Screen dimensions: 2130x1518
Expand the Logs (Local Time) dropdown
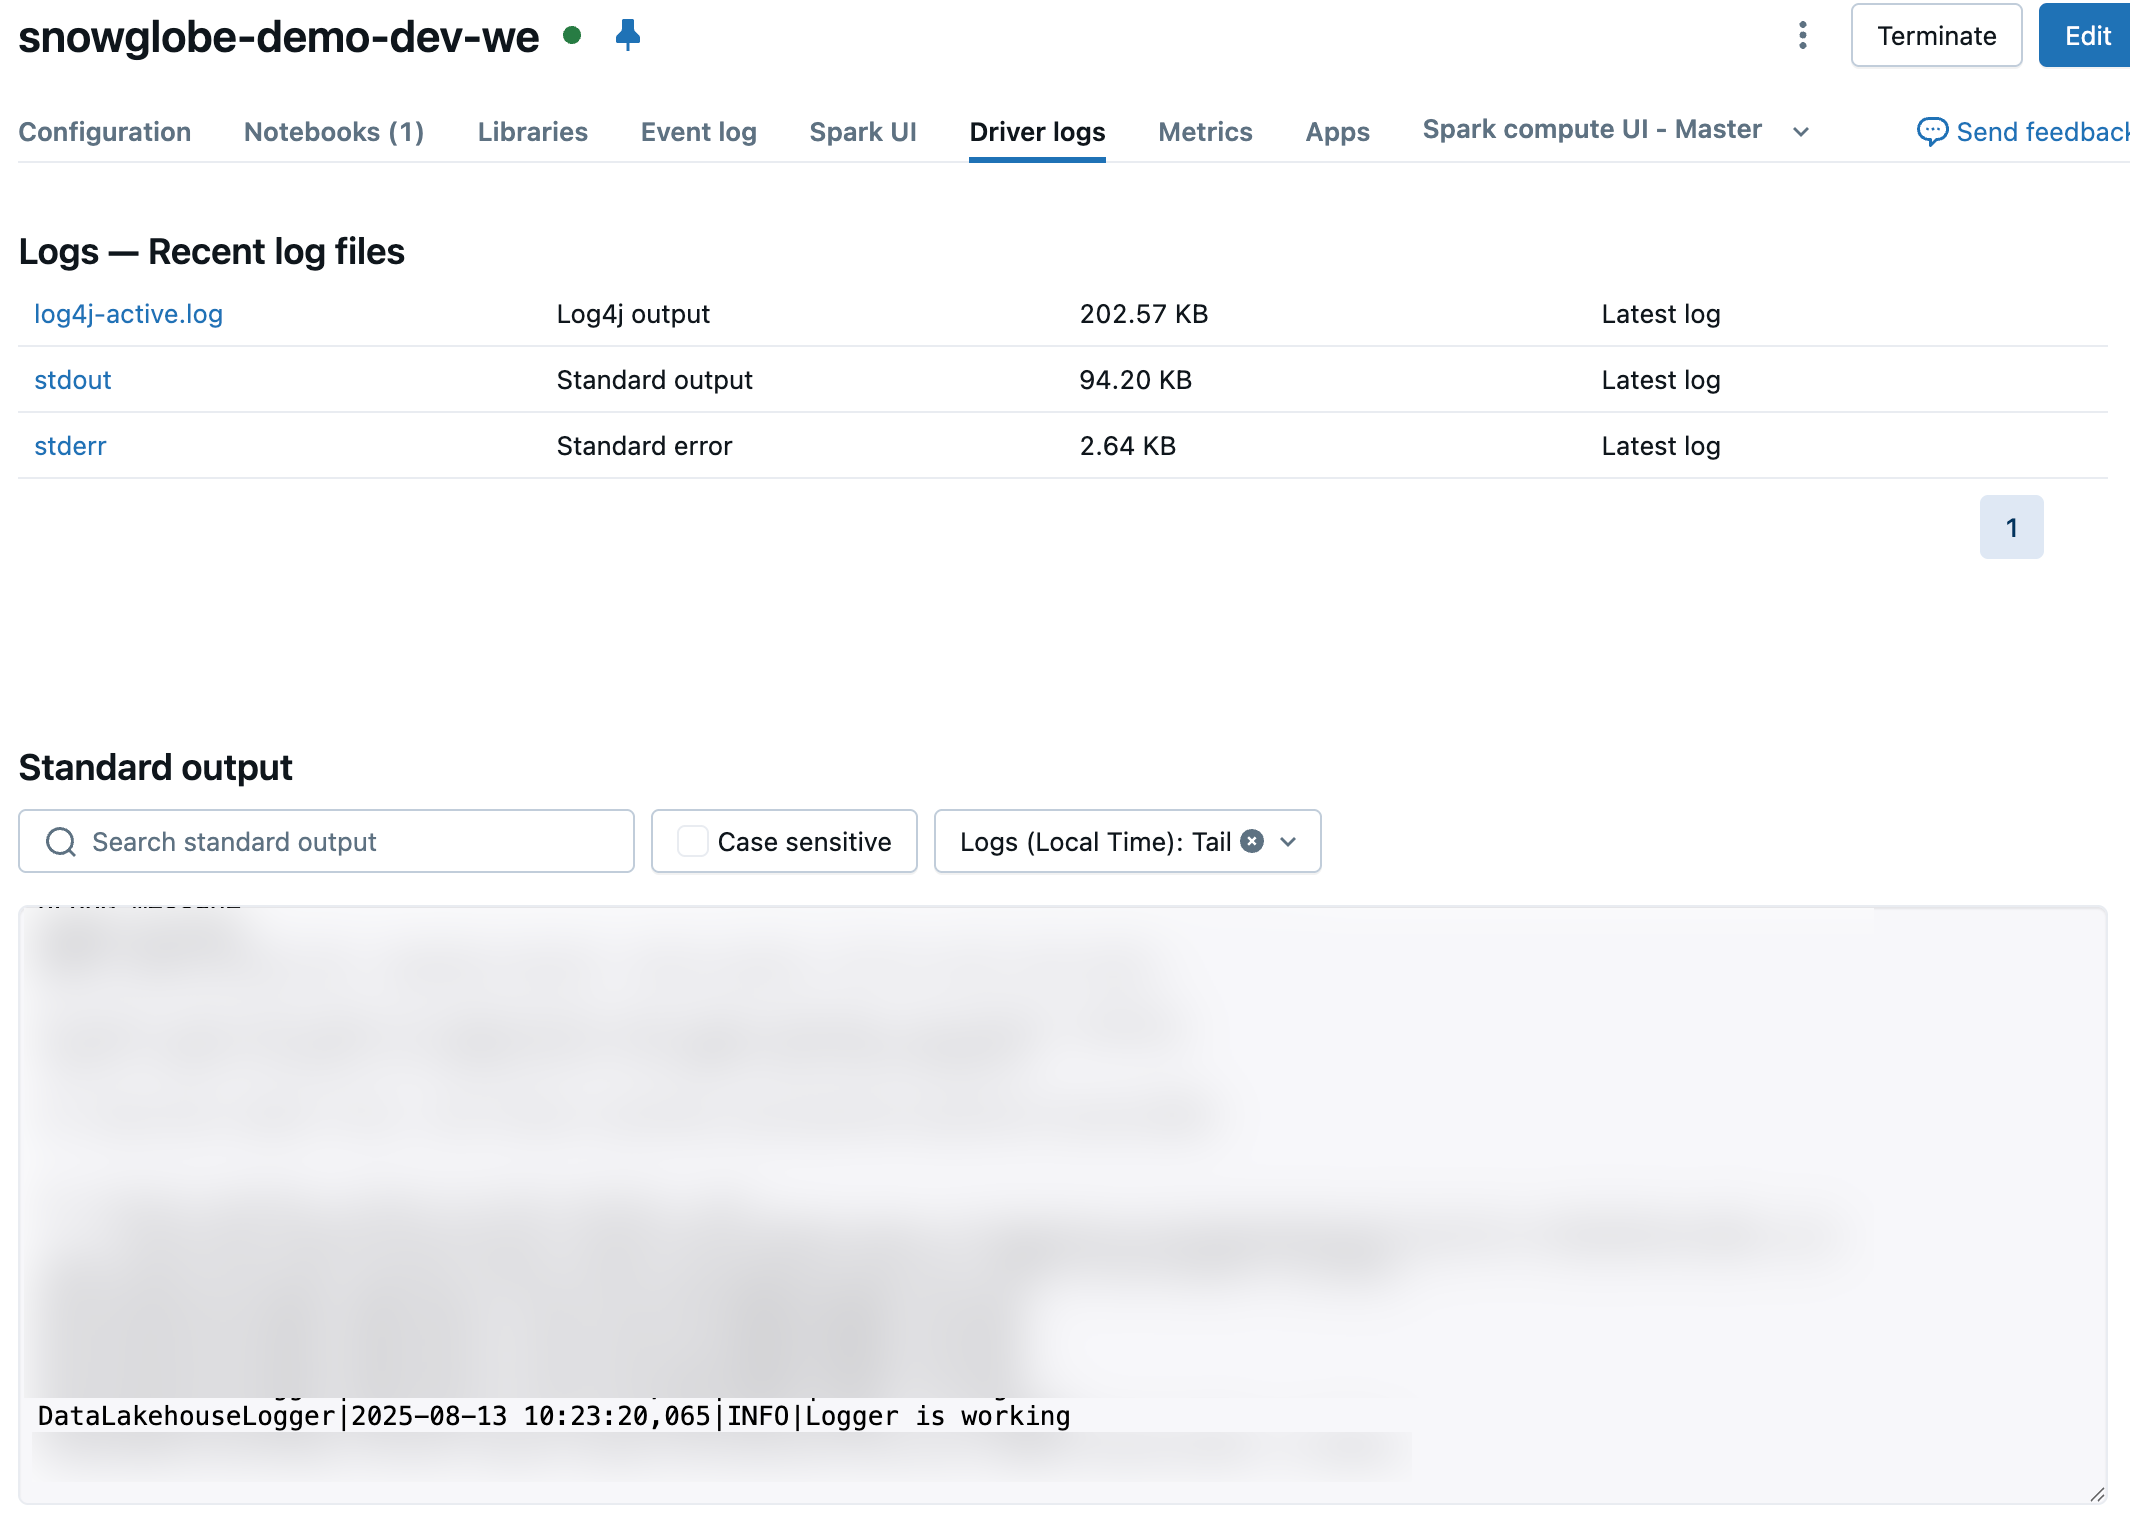(1288, 842)
